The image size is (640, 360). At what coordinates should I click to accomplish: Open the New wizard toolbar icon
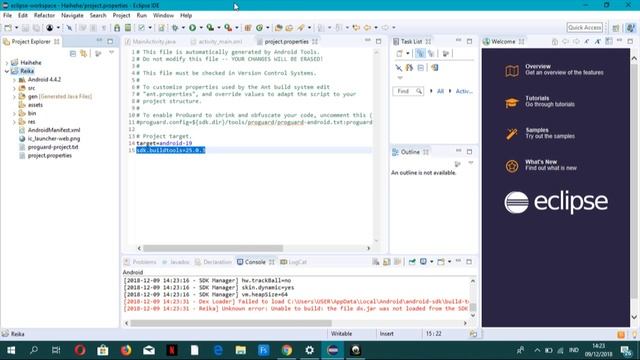8,27
